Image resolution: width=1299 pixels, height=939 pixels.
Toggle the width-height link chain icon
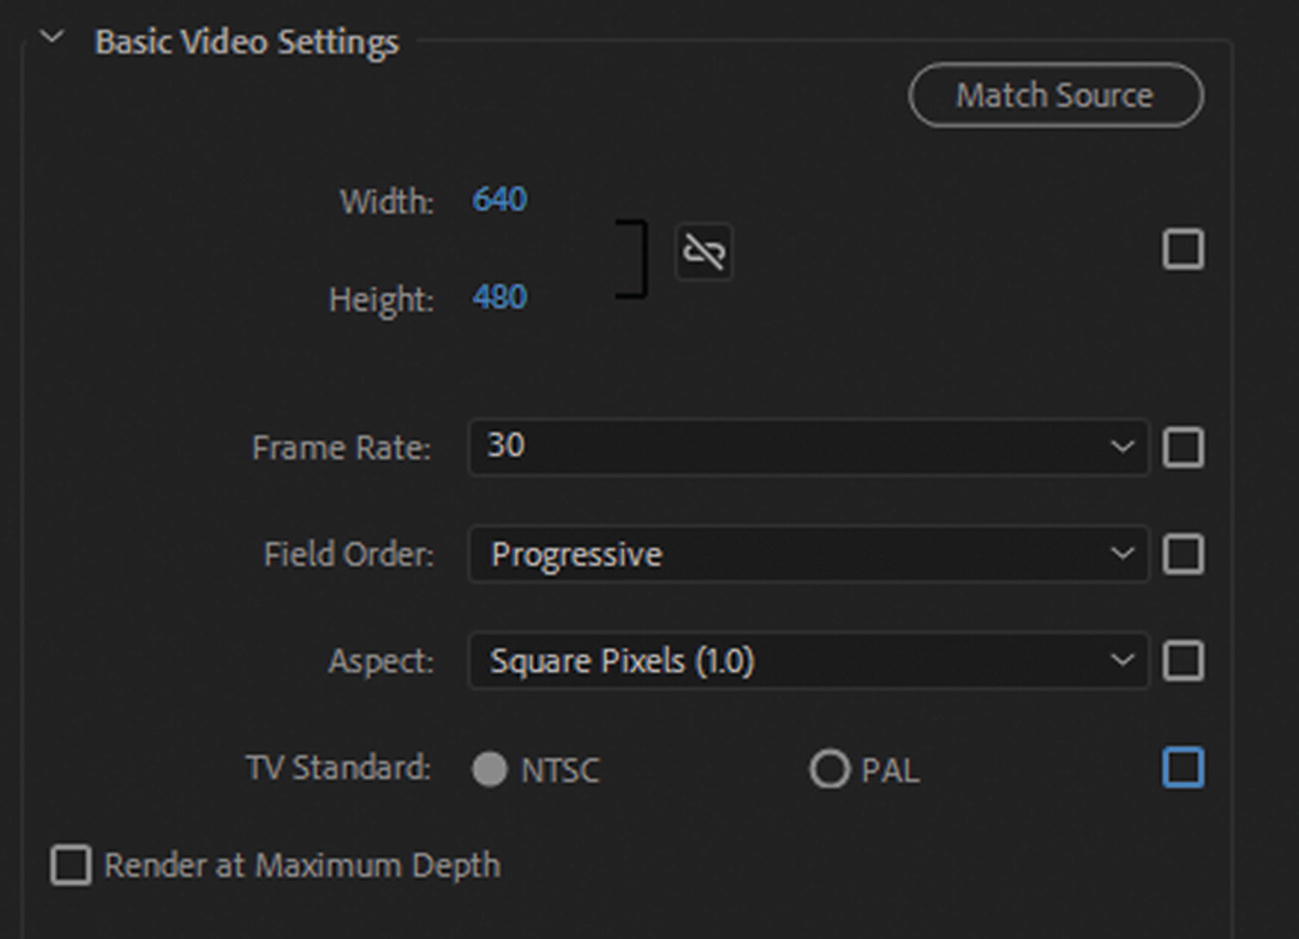click(x=704, y=251)
